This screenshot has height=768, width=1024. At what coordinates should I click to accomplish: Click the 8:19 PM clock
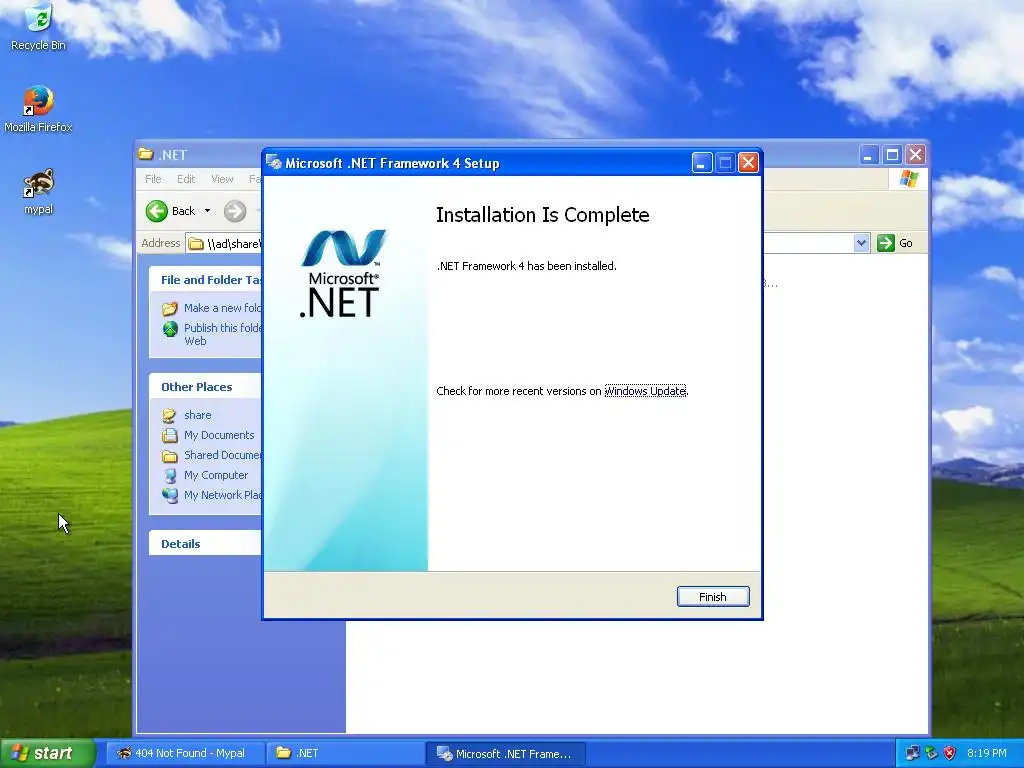[x=987, y=753]
